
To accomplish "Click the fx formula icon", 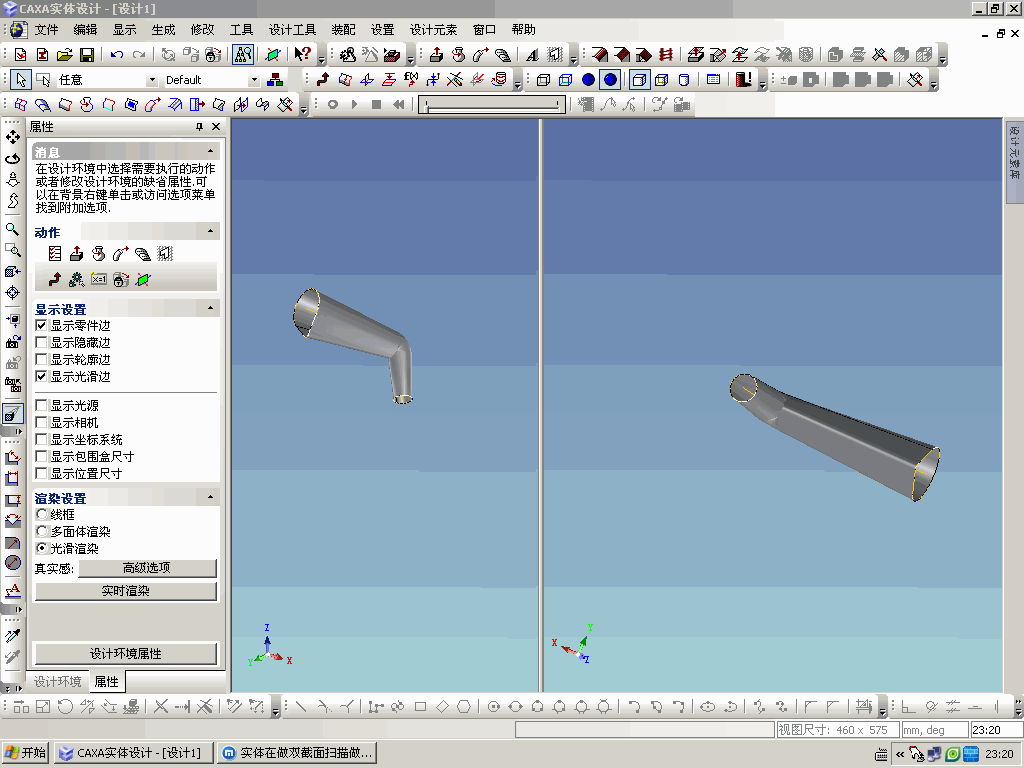I will [x=411, y=80].
